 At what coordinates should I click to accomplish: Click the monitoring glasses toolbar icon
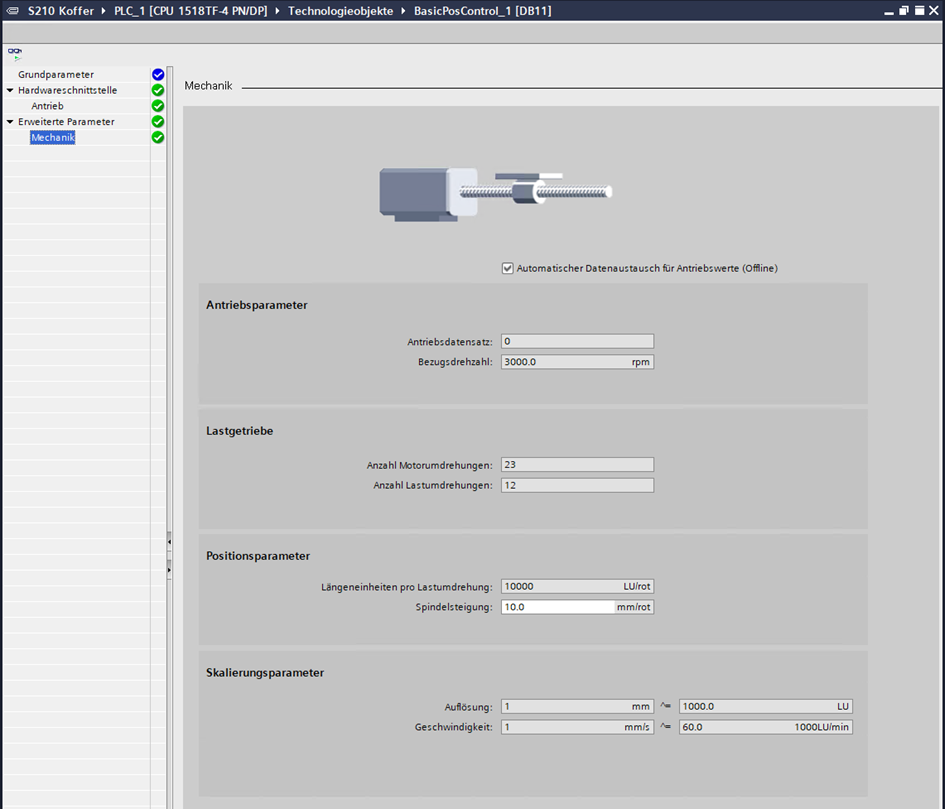pyautogui.click(x=15, y=52)
